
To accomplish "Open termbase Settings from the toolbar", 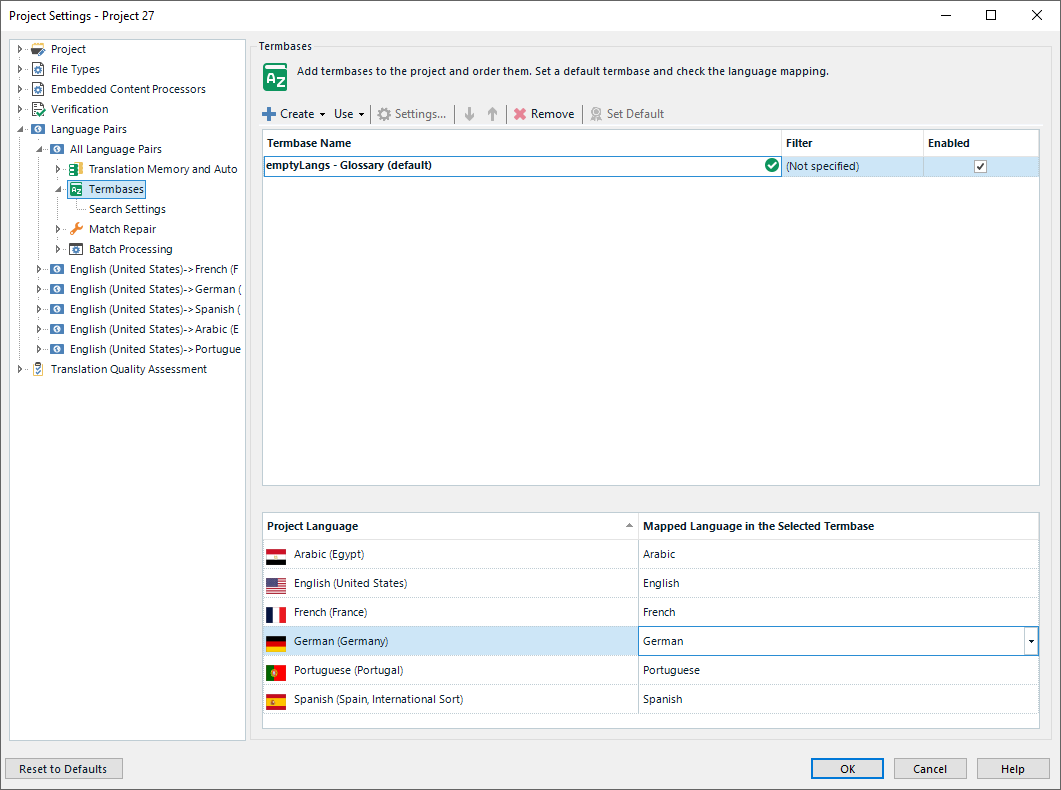I will click(x=411, y=114).
